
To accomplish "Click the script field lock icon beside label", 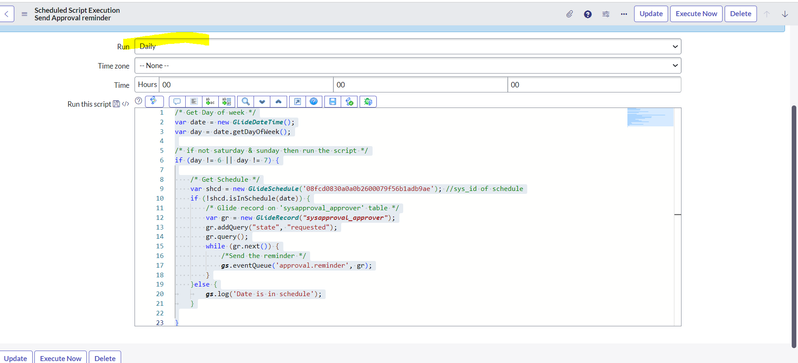I will [116, 104].
